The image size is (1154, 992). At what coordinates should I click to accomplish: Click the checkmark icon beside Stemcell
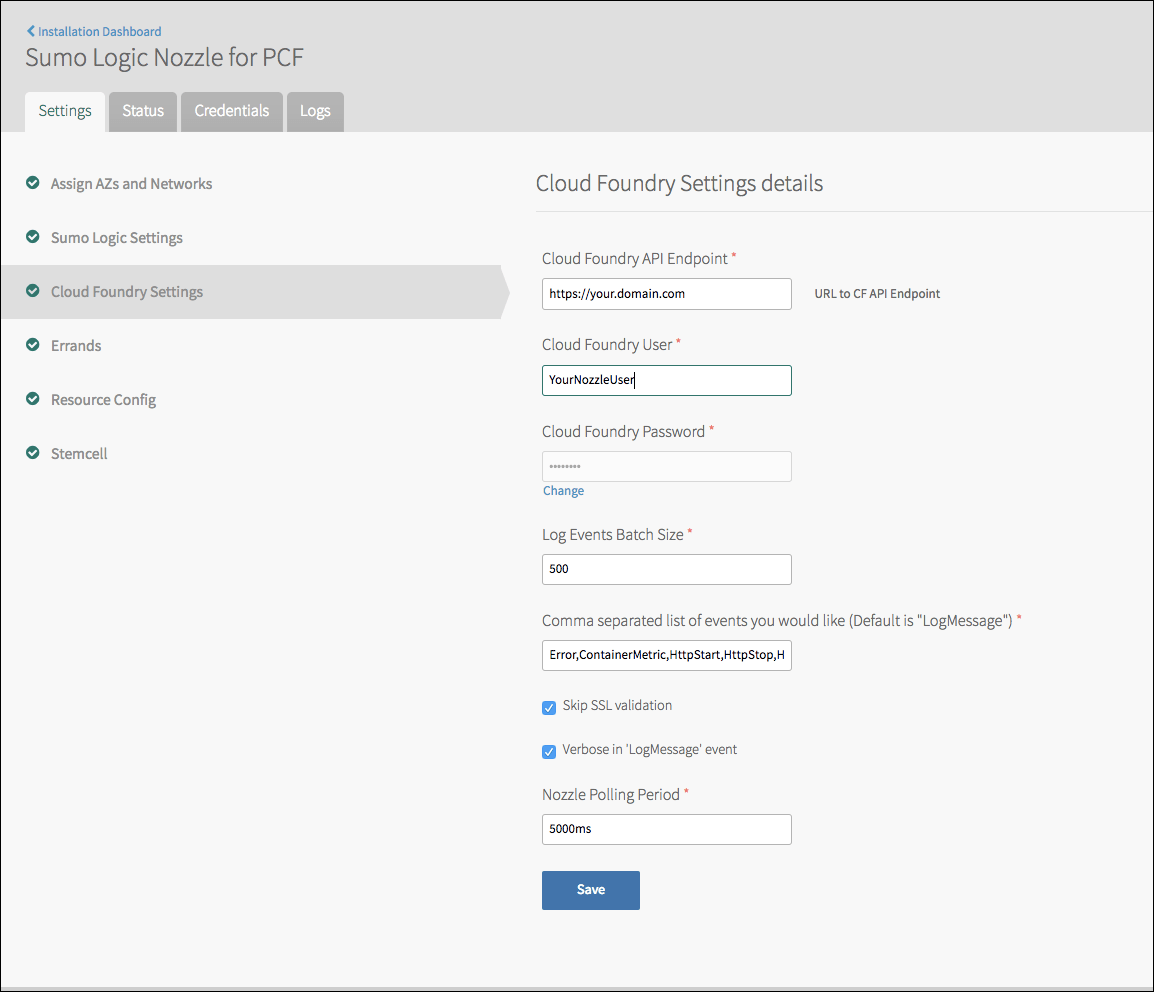point(33,453)
